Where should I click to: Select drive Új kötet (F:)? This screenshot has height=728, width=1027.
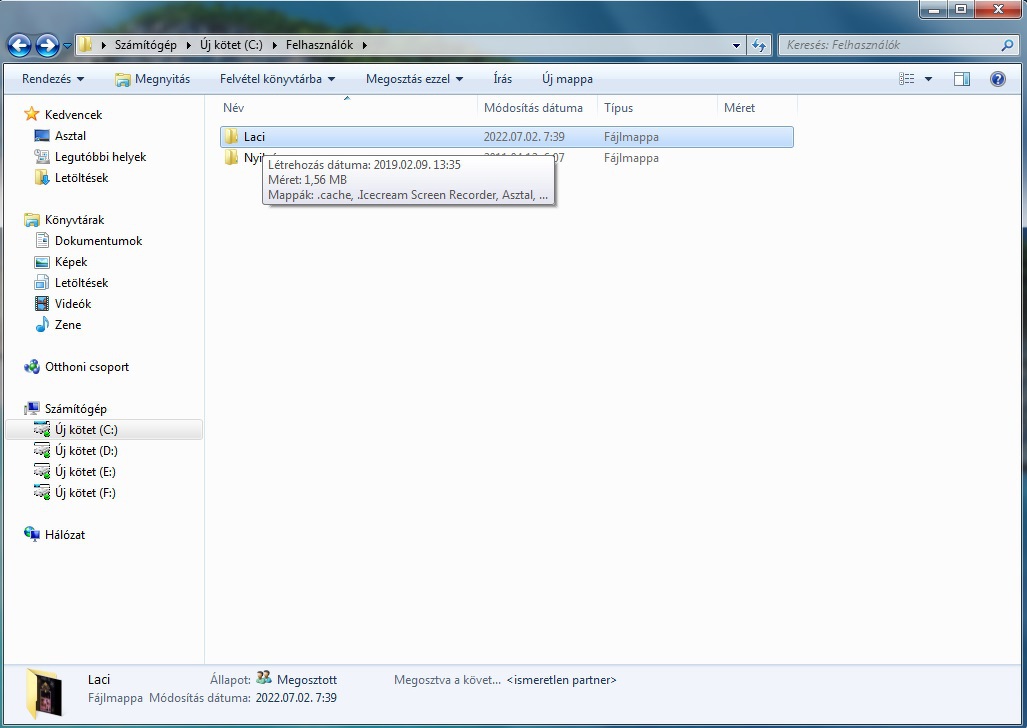pyautogui.click(x=85, y=493)
